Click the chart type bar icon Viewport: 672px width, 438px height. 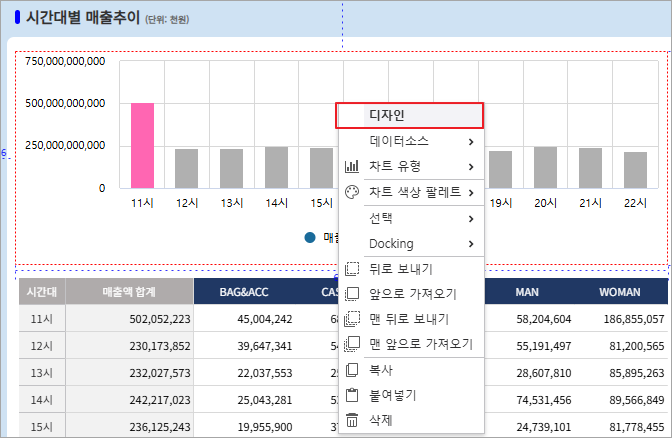[x=351, y=166]
